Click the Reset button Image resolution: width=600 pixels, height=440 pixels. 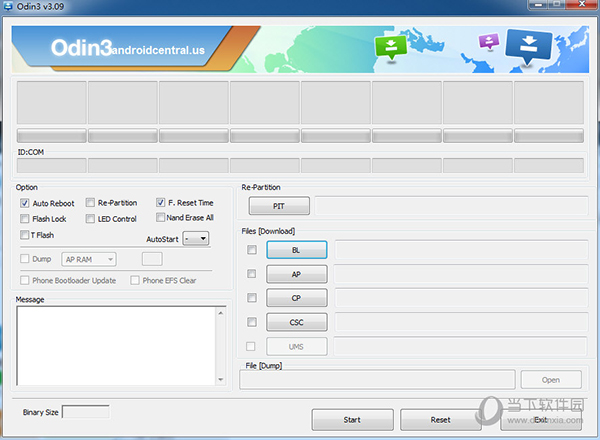pyautogui.click(x=440, y=420)
